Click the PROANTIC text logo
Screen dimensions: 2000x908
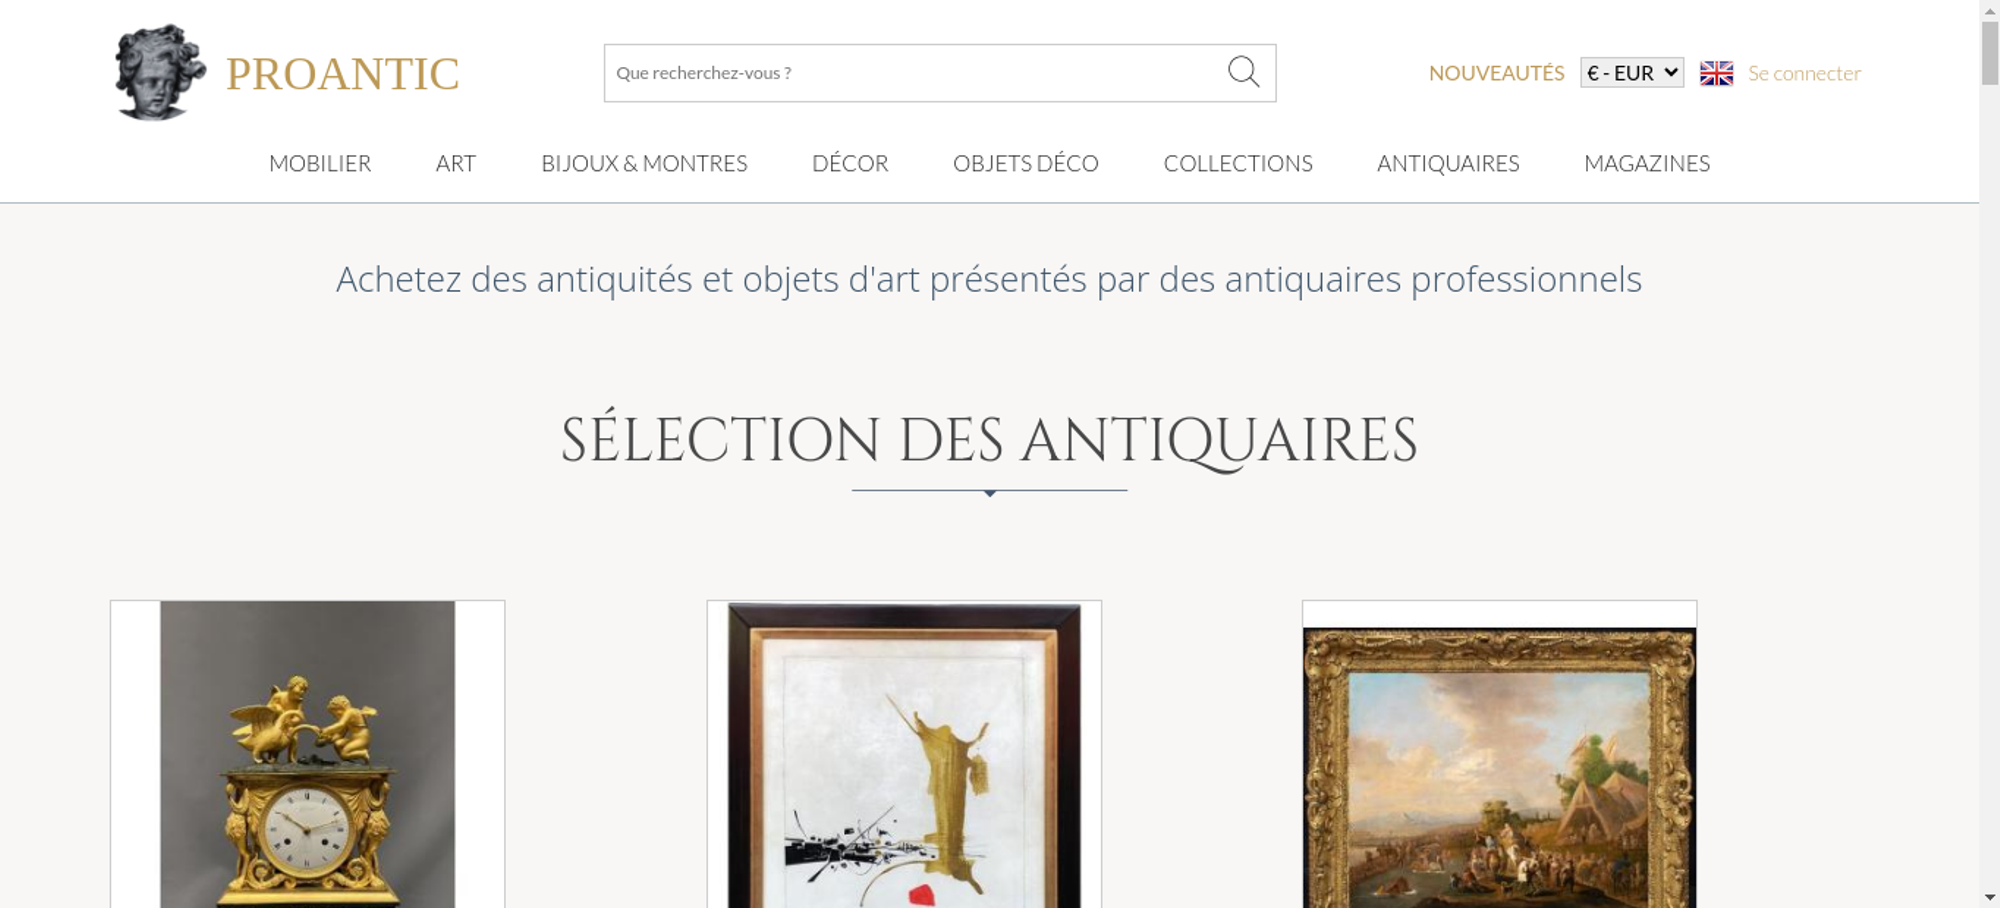tap(342, 74)
